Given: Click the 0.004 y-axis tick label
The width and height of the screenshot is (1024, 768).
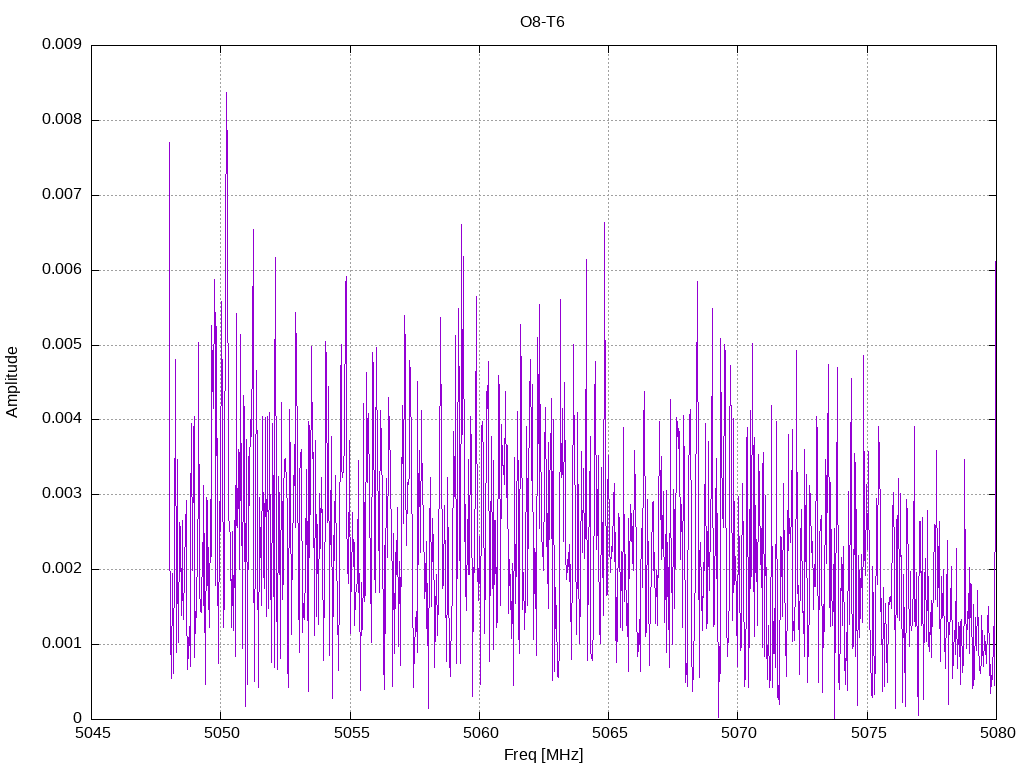Looking at the screenshot, I should (x=62, y=419).
